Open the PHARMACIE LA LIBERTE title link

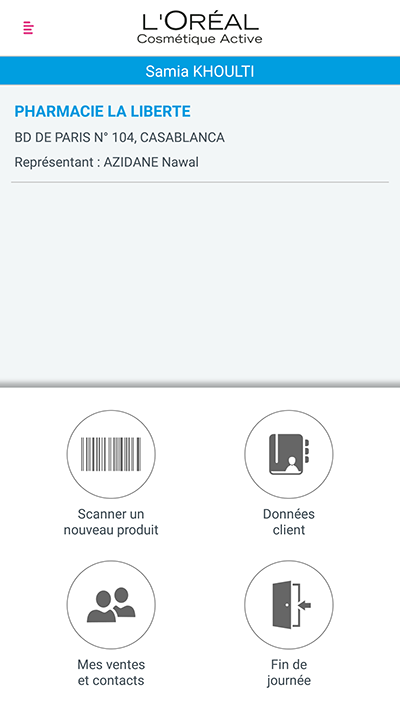[102, 112]
